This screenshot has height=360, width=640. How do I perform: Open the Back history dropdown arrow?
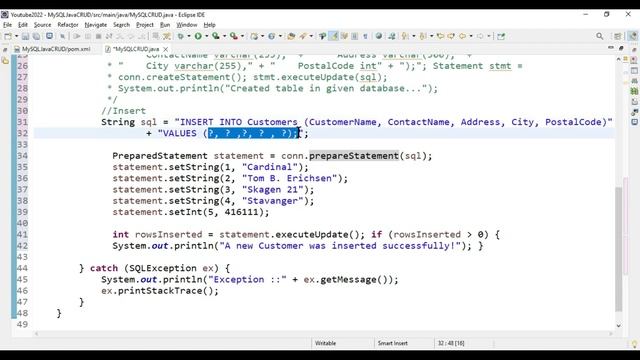point(471,36)
